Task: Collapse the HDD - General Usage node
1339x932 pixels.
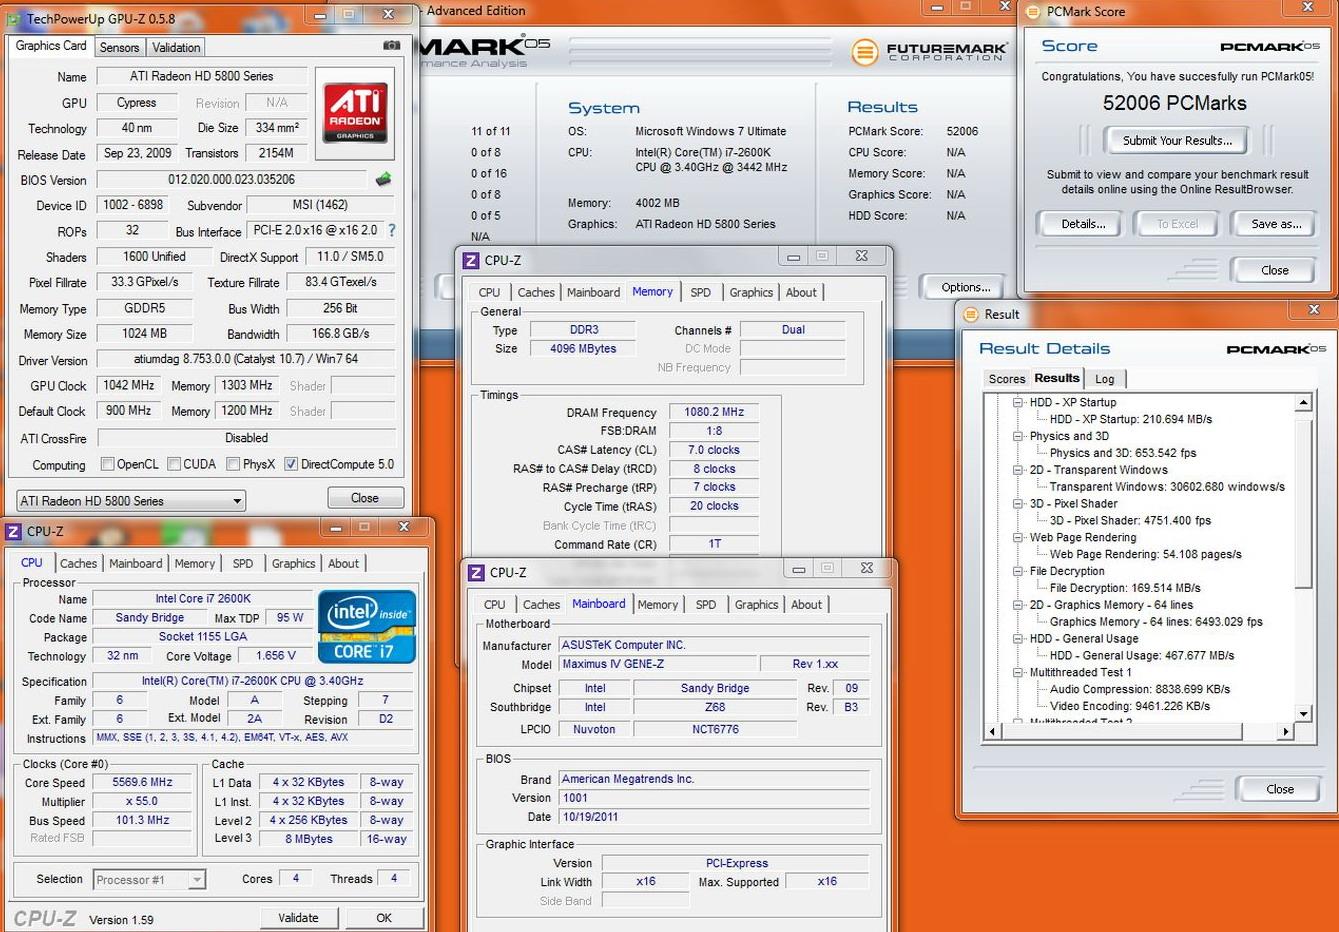Action: (1017, 638)
